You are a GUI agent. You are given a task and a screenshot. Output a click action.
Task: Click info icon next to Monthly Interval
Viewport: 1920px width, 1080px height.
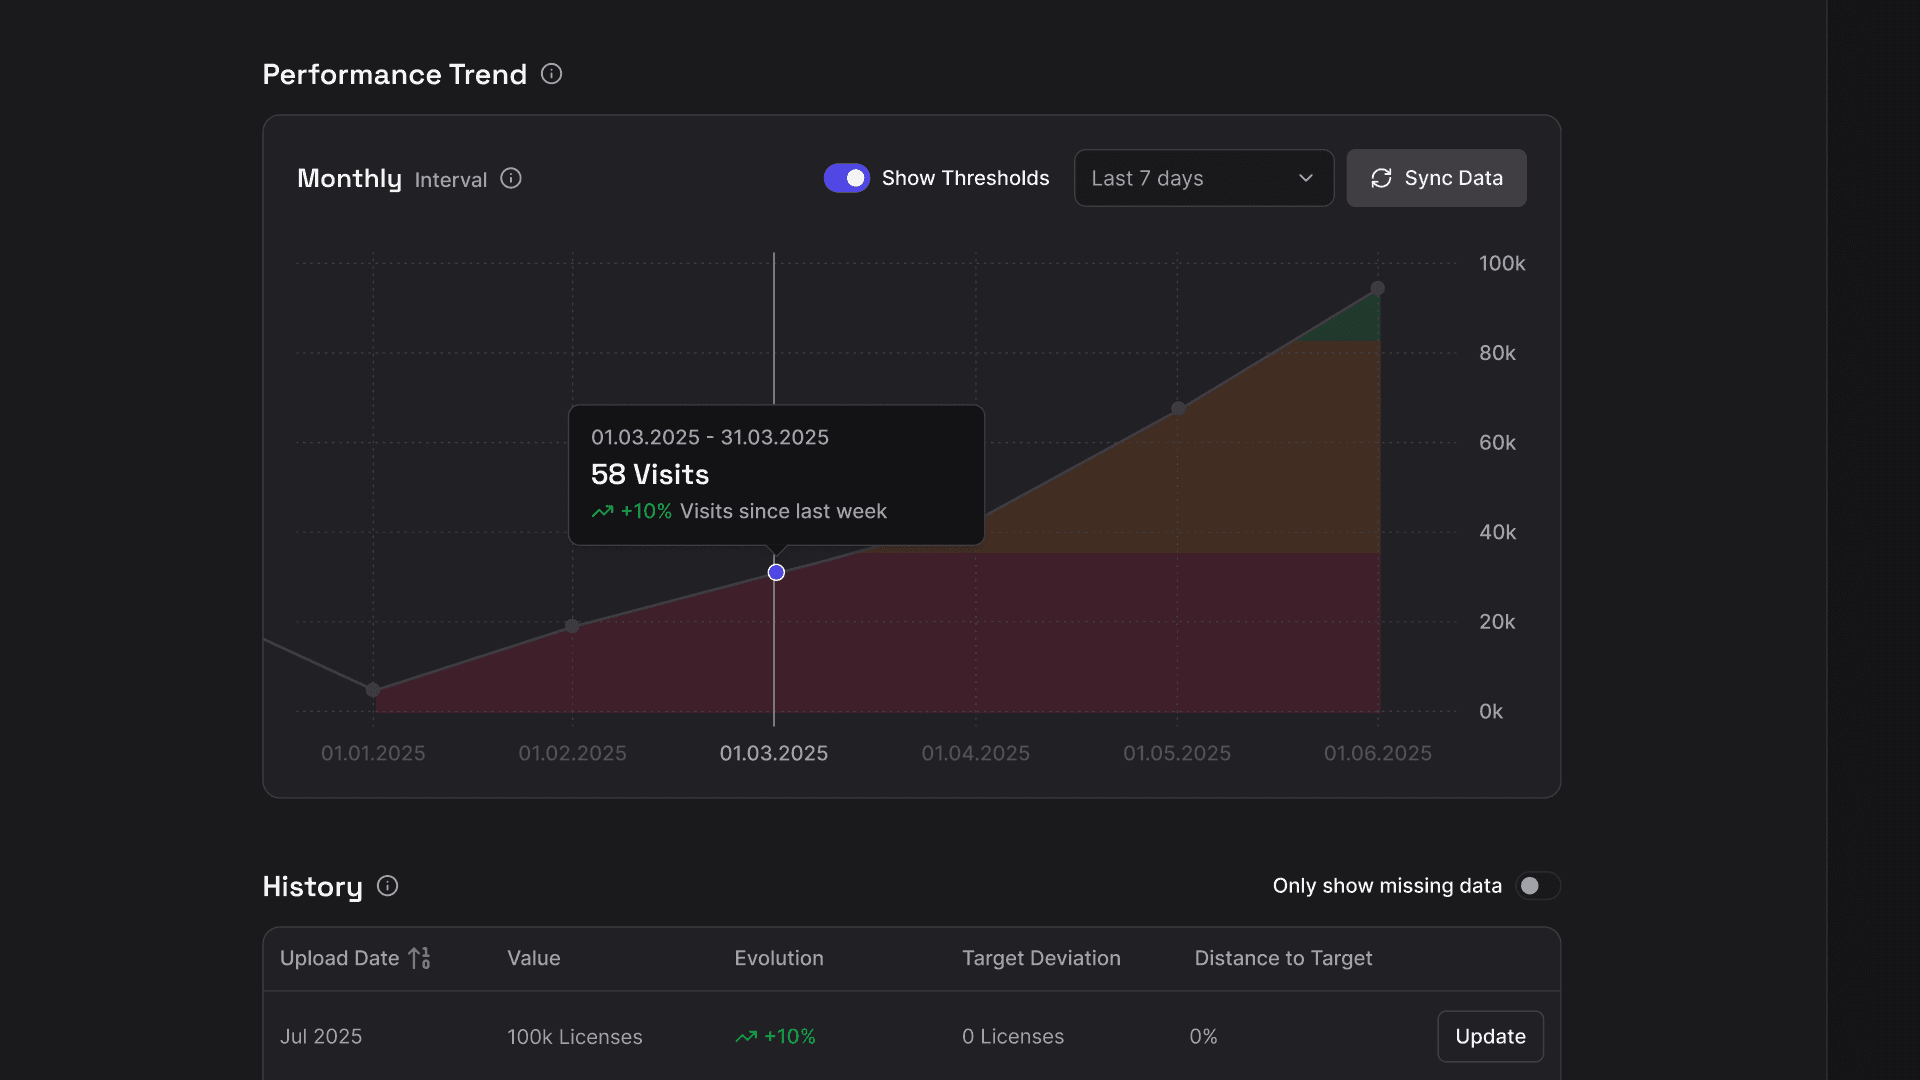click(x=511, y=178)
